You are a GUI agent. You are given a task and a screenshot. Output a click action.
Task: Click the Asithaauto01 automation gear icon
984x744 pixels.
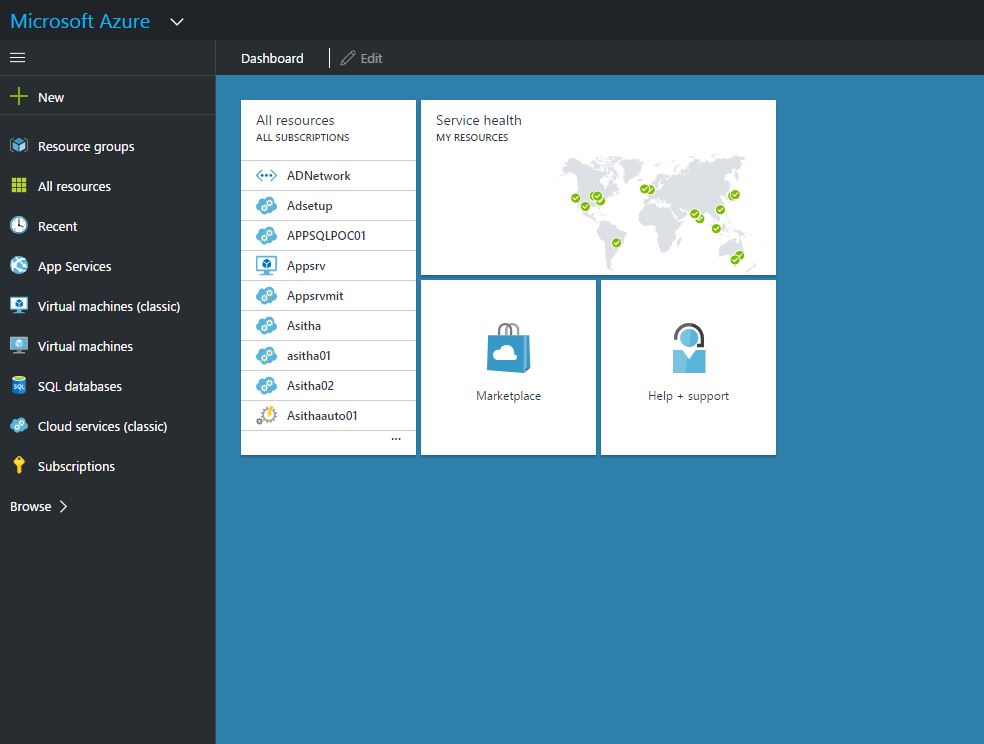click(x=266, y=415)
